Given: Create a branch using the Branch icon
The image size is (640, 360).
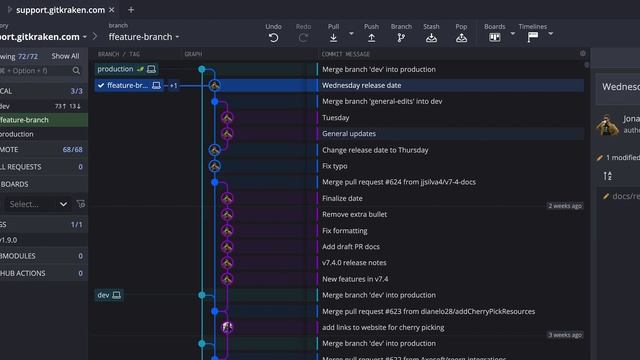Looking at the screenshot, I should tap(401, 38).
